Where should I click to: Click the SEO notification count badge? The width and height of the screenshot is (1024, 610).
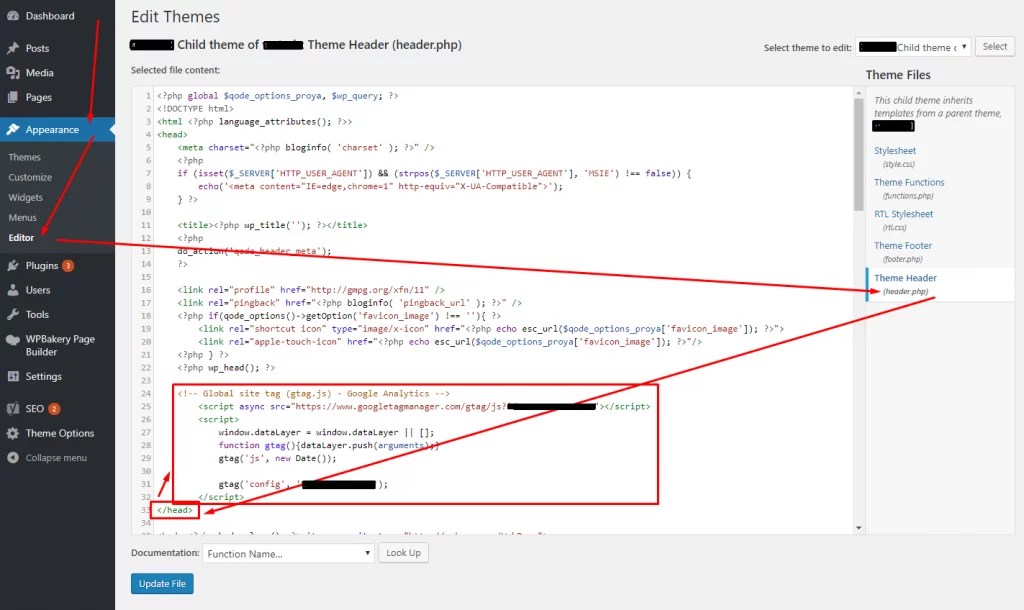point(54,409)
